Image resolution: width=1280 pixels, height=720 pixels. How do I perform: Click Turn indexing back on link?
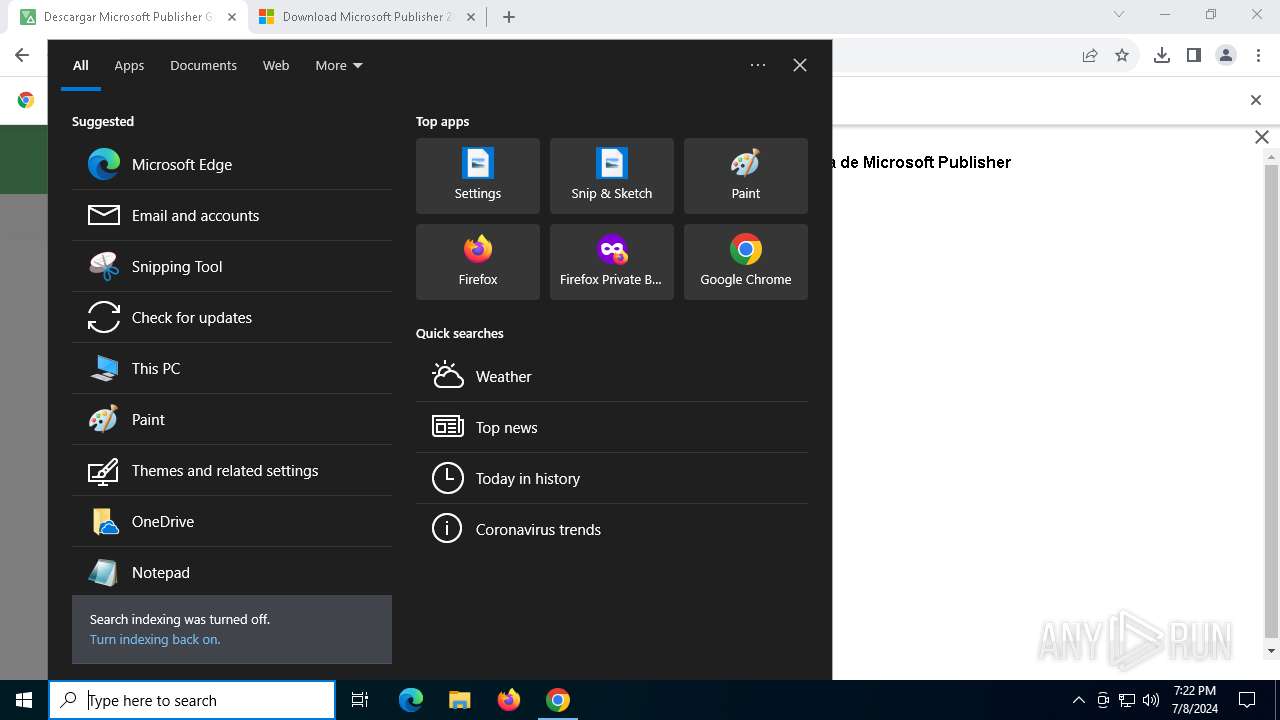pos(155,639)
